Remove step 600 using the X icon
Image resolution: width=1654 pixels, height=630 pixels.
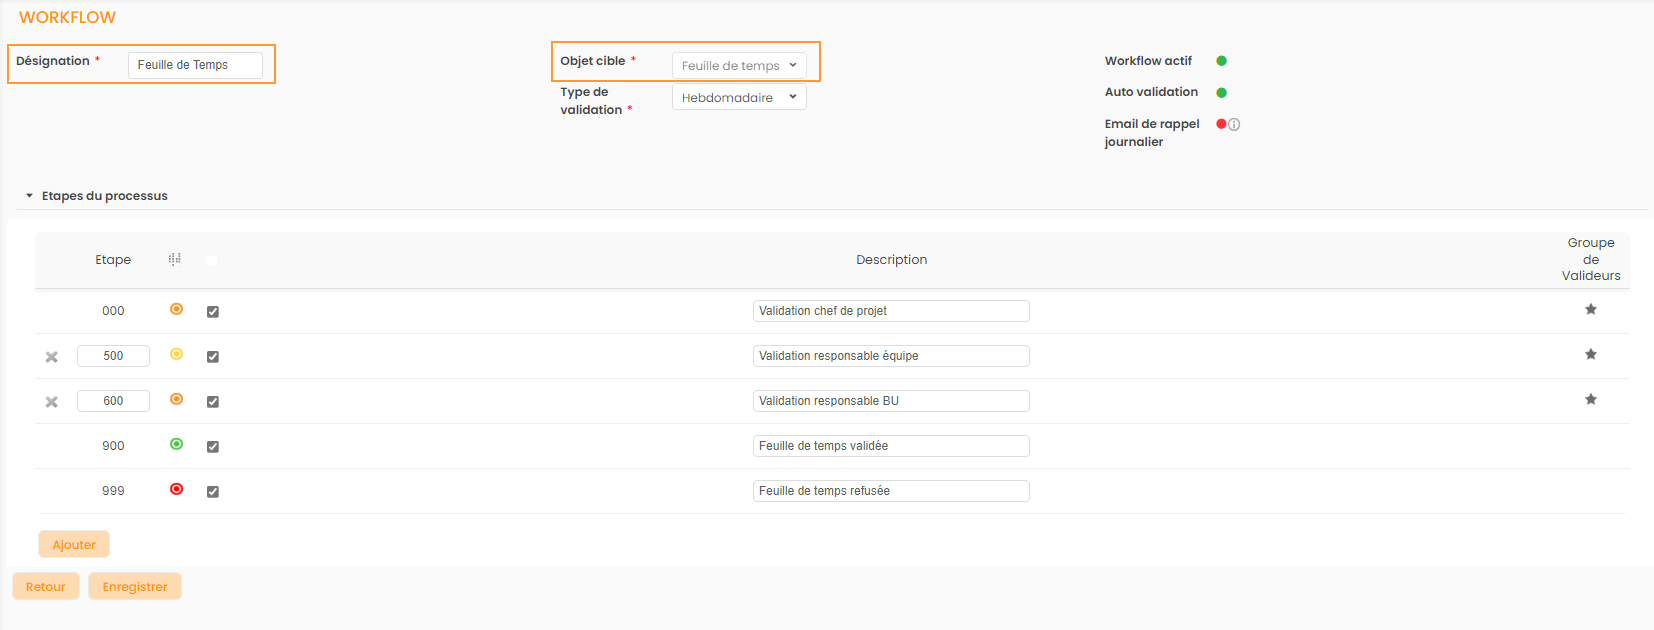[52, 402]
